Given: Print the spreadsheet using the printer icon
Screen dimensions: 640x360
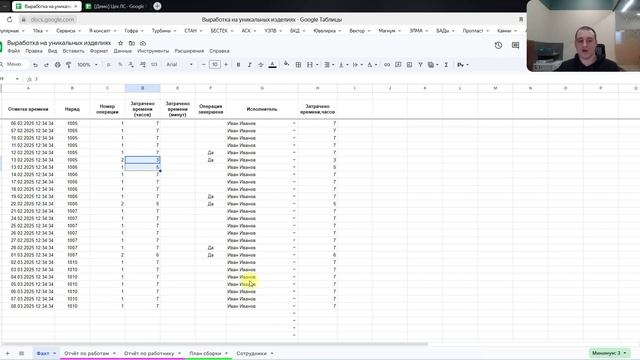Looking at the screenshot, I should coord(58,65).
